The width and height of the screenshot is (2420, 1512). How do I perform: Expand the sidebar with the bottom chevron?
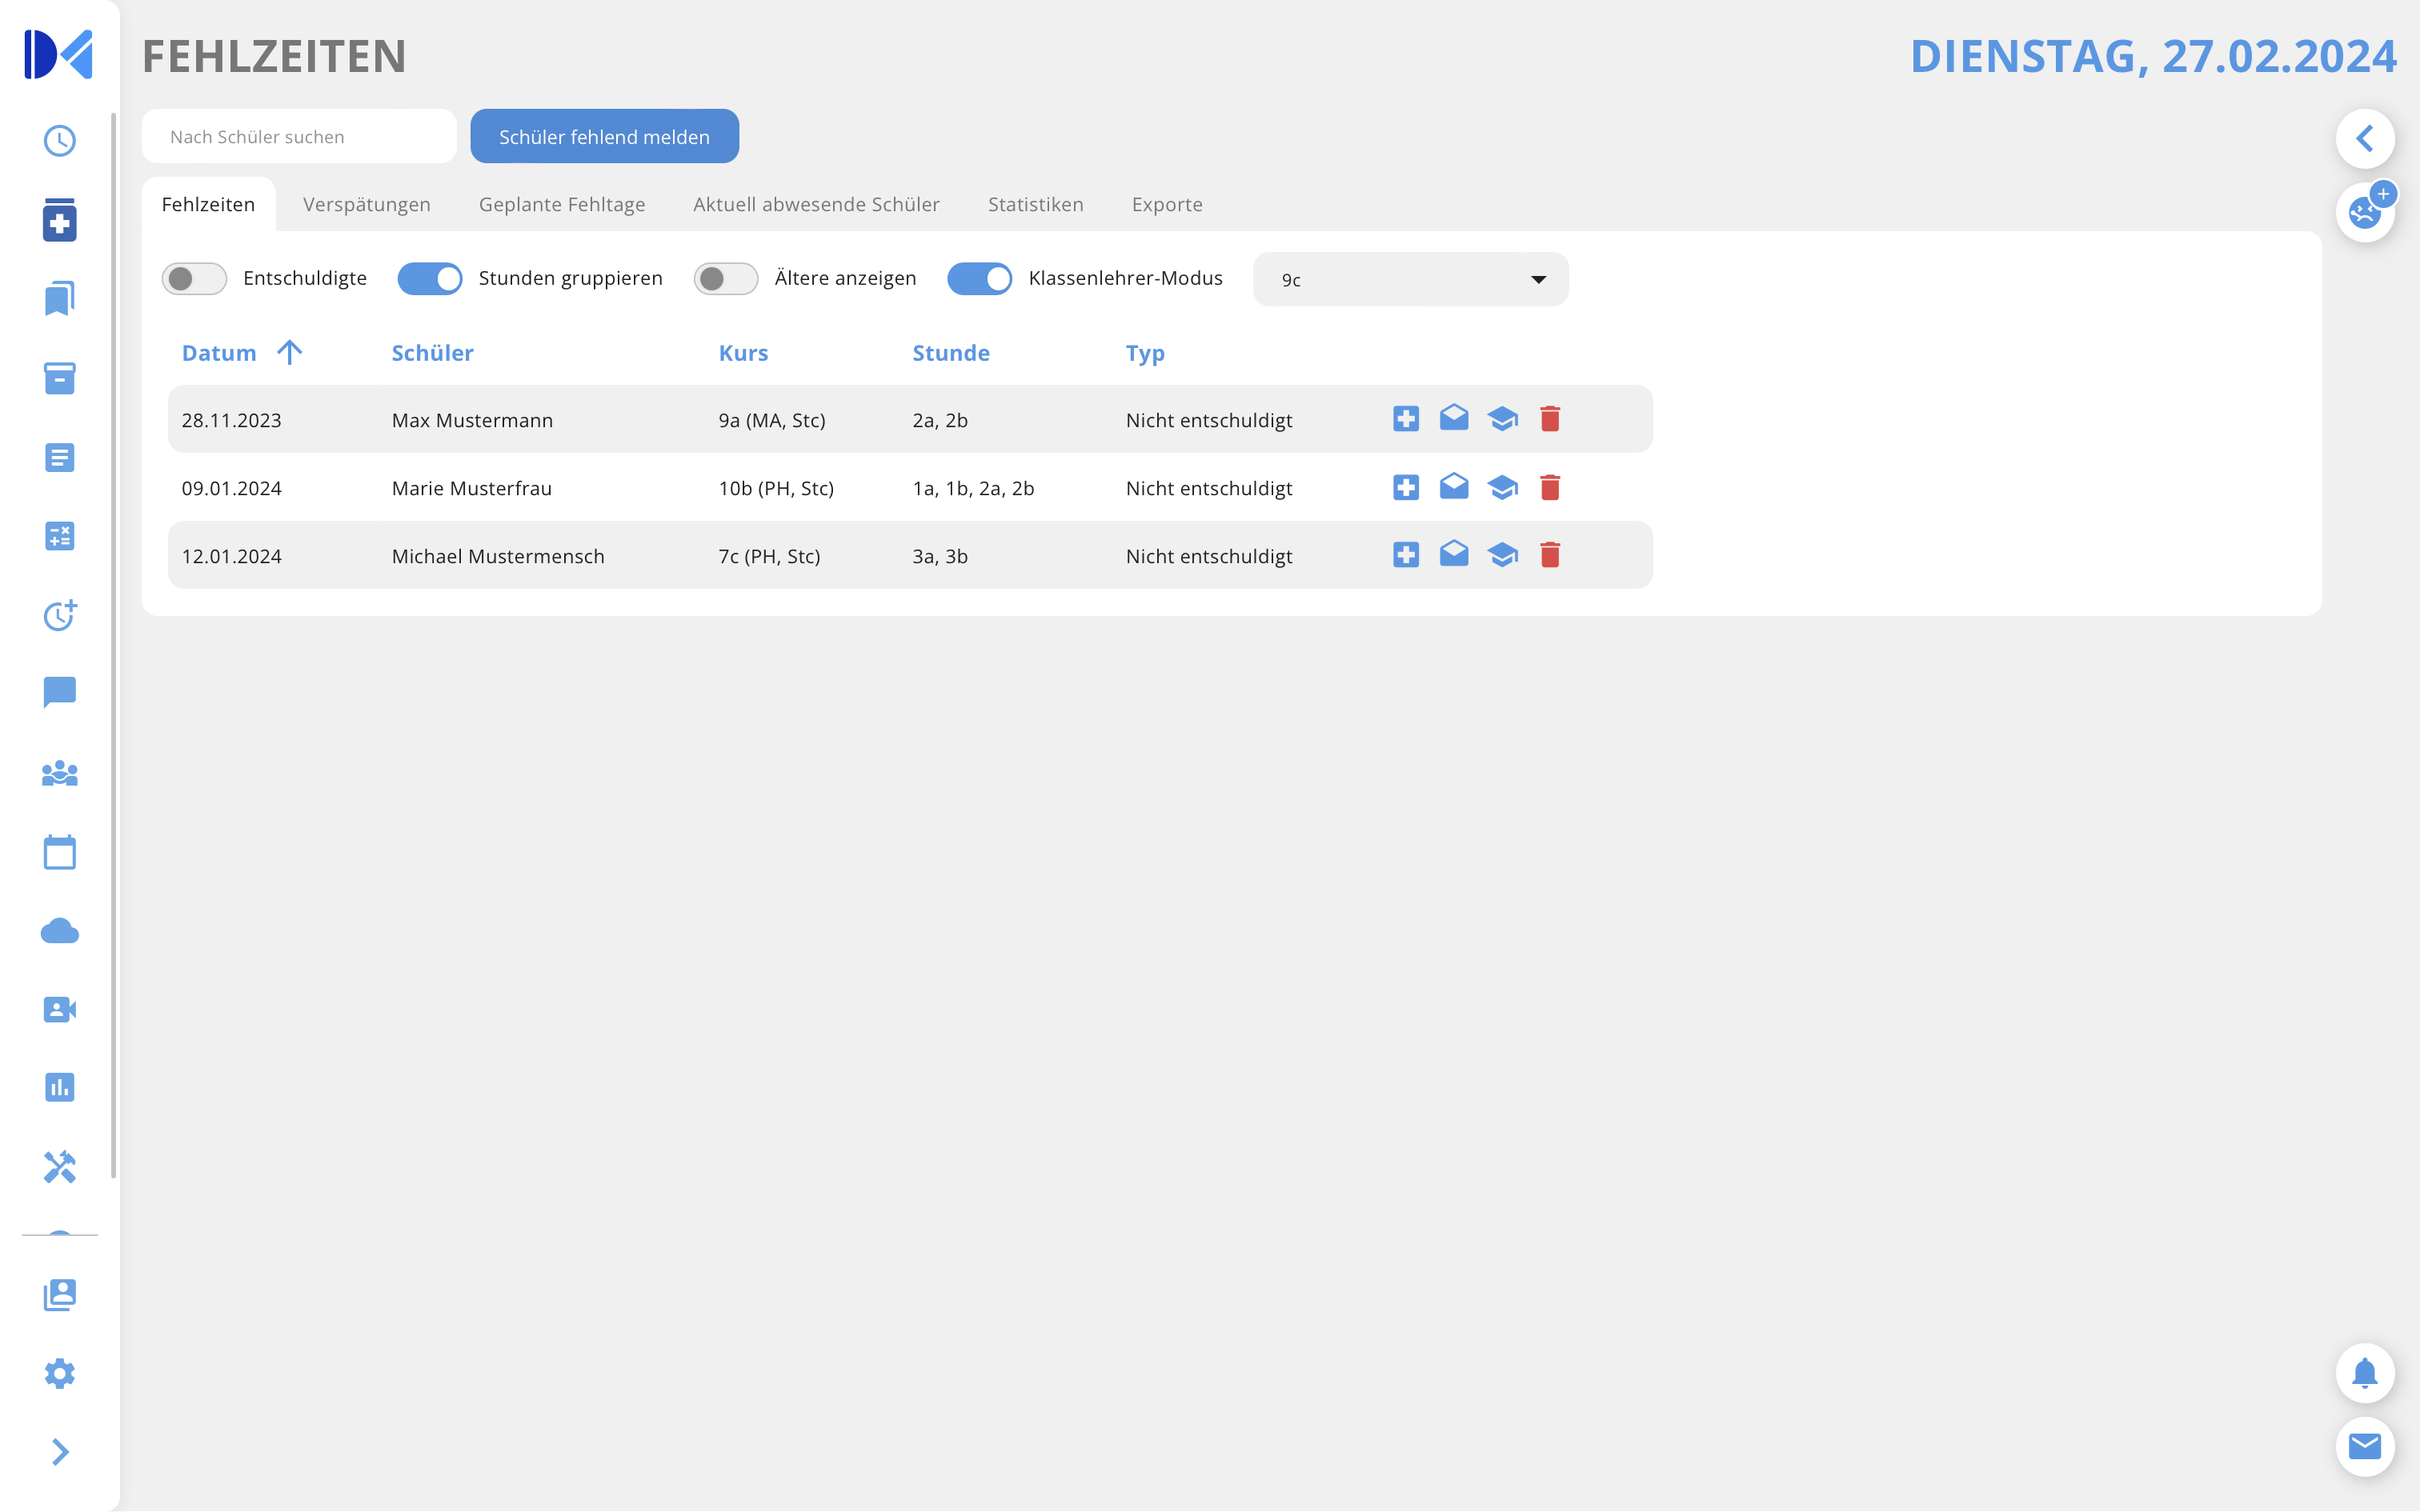(x=60, y=1451)
